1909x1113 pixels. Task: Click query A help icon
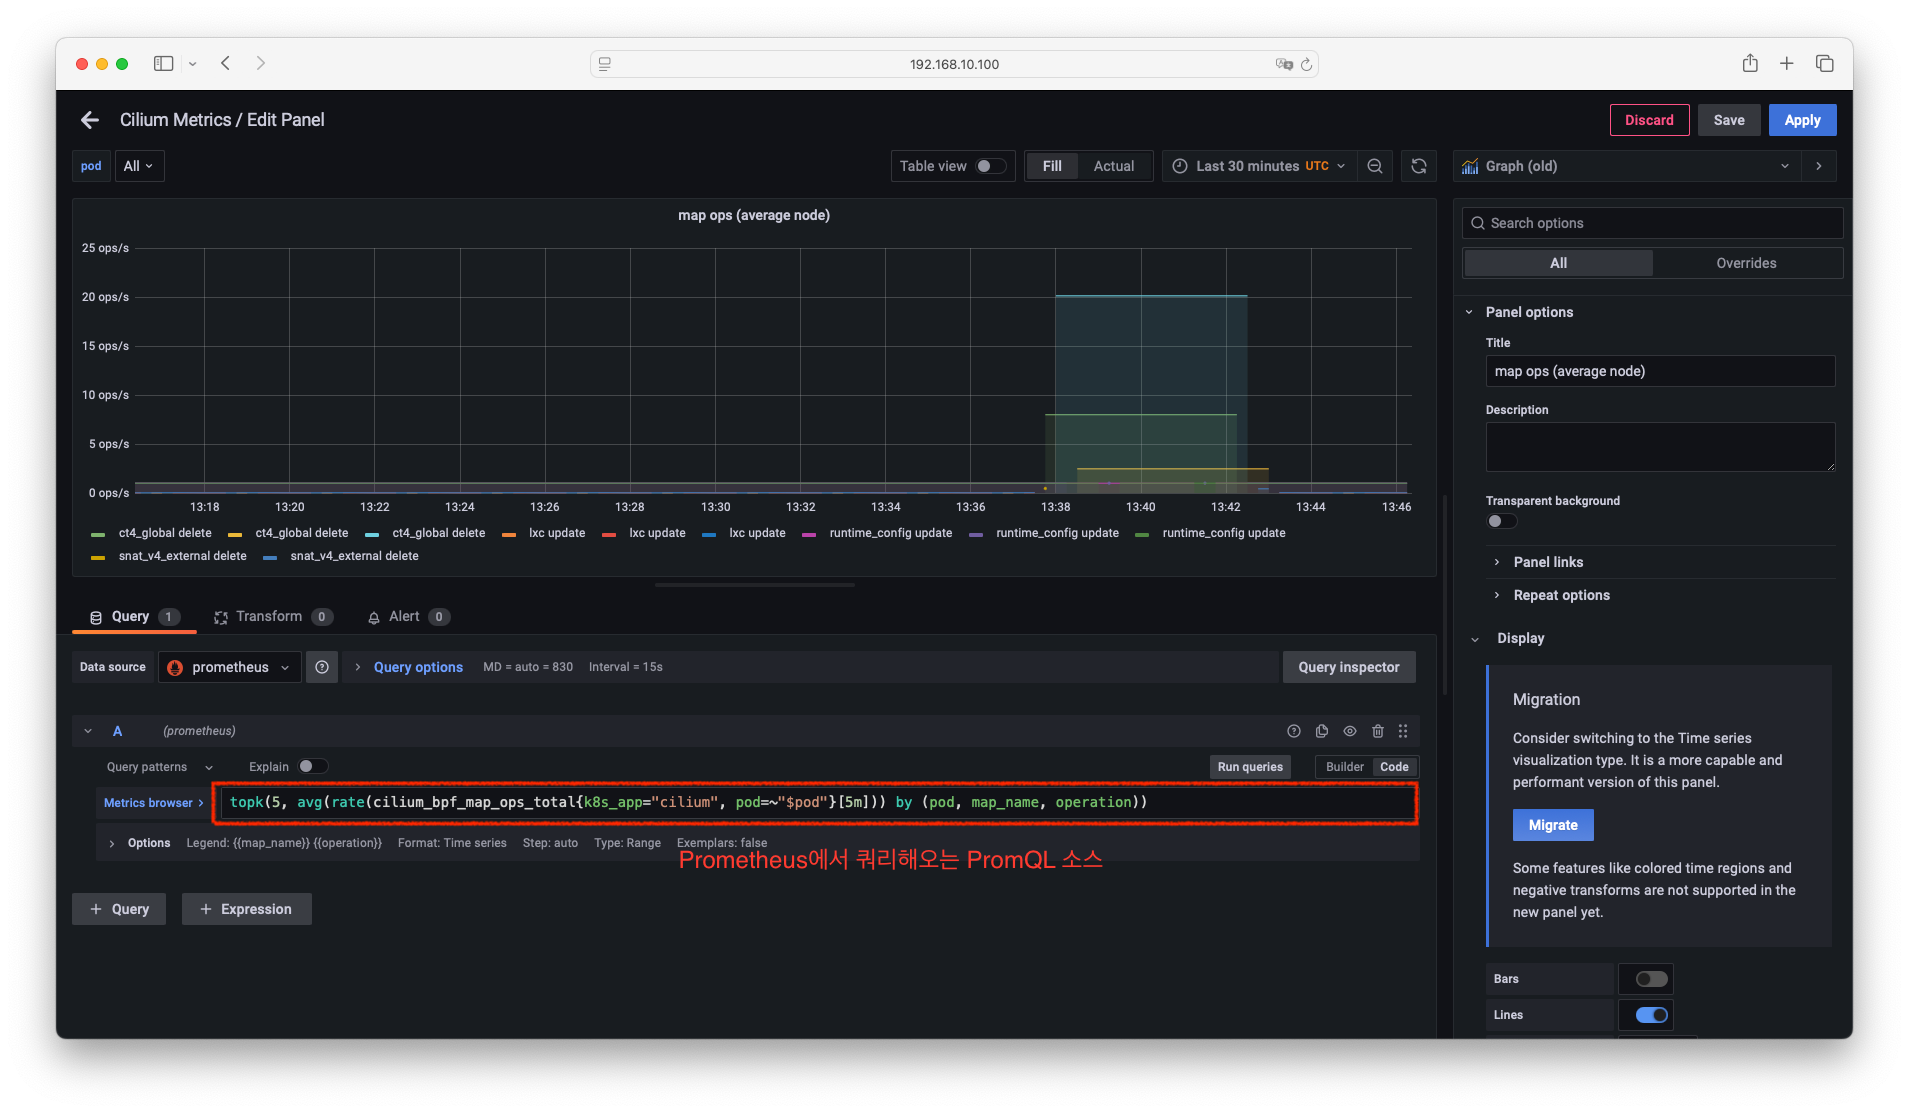tap(1293, 731)
